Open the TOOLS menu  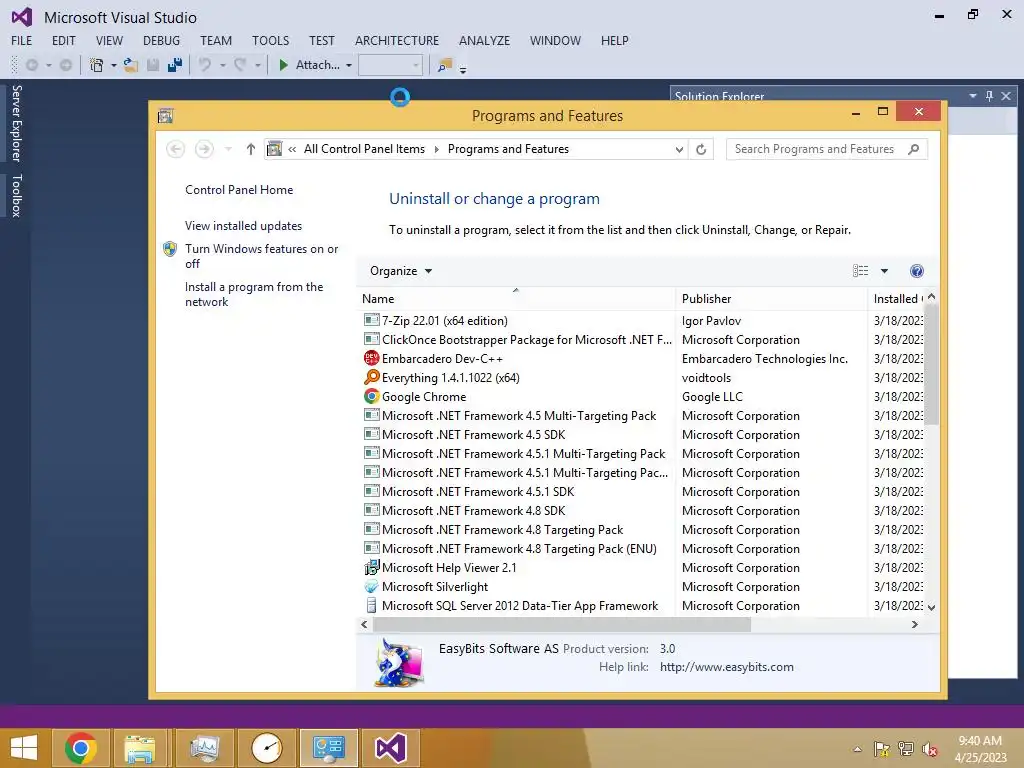[270, 40]
